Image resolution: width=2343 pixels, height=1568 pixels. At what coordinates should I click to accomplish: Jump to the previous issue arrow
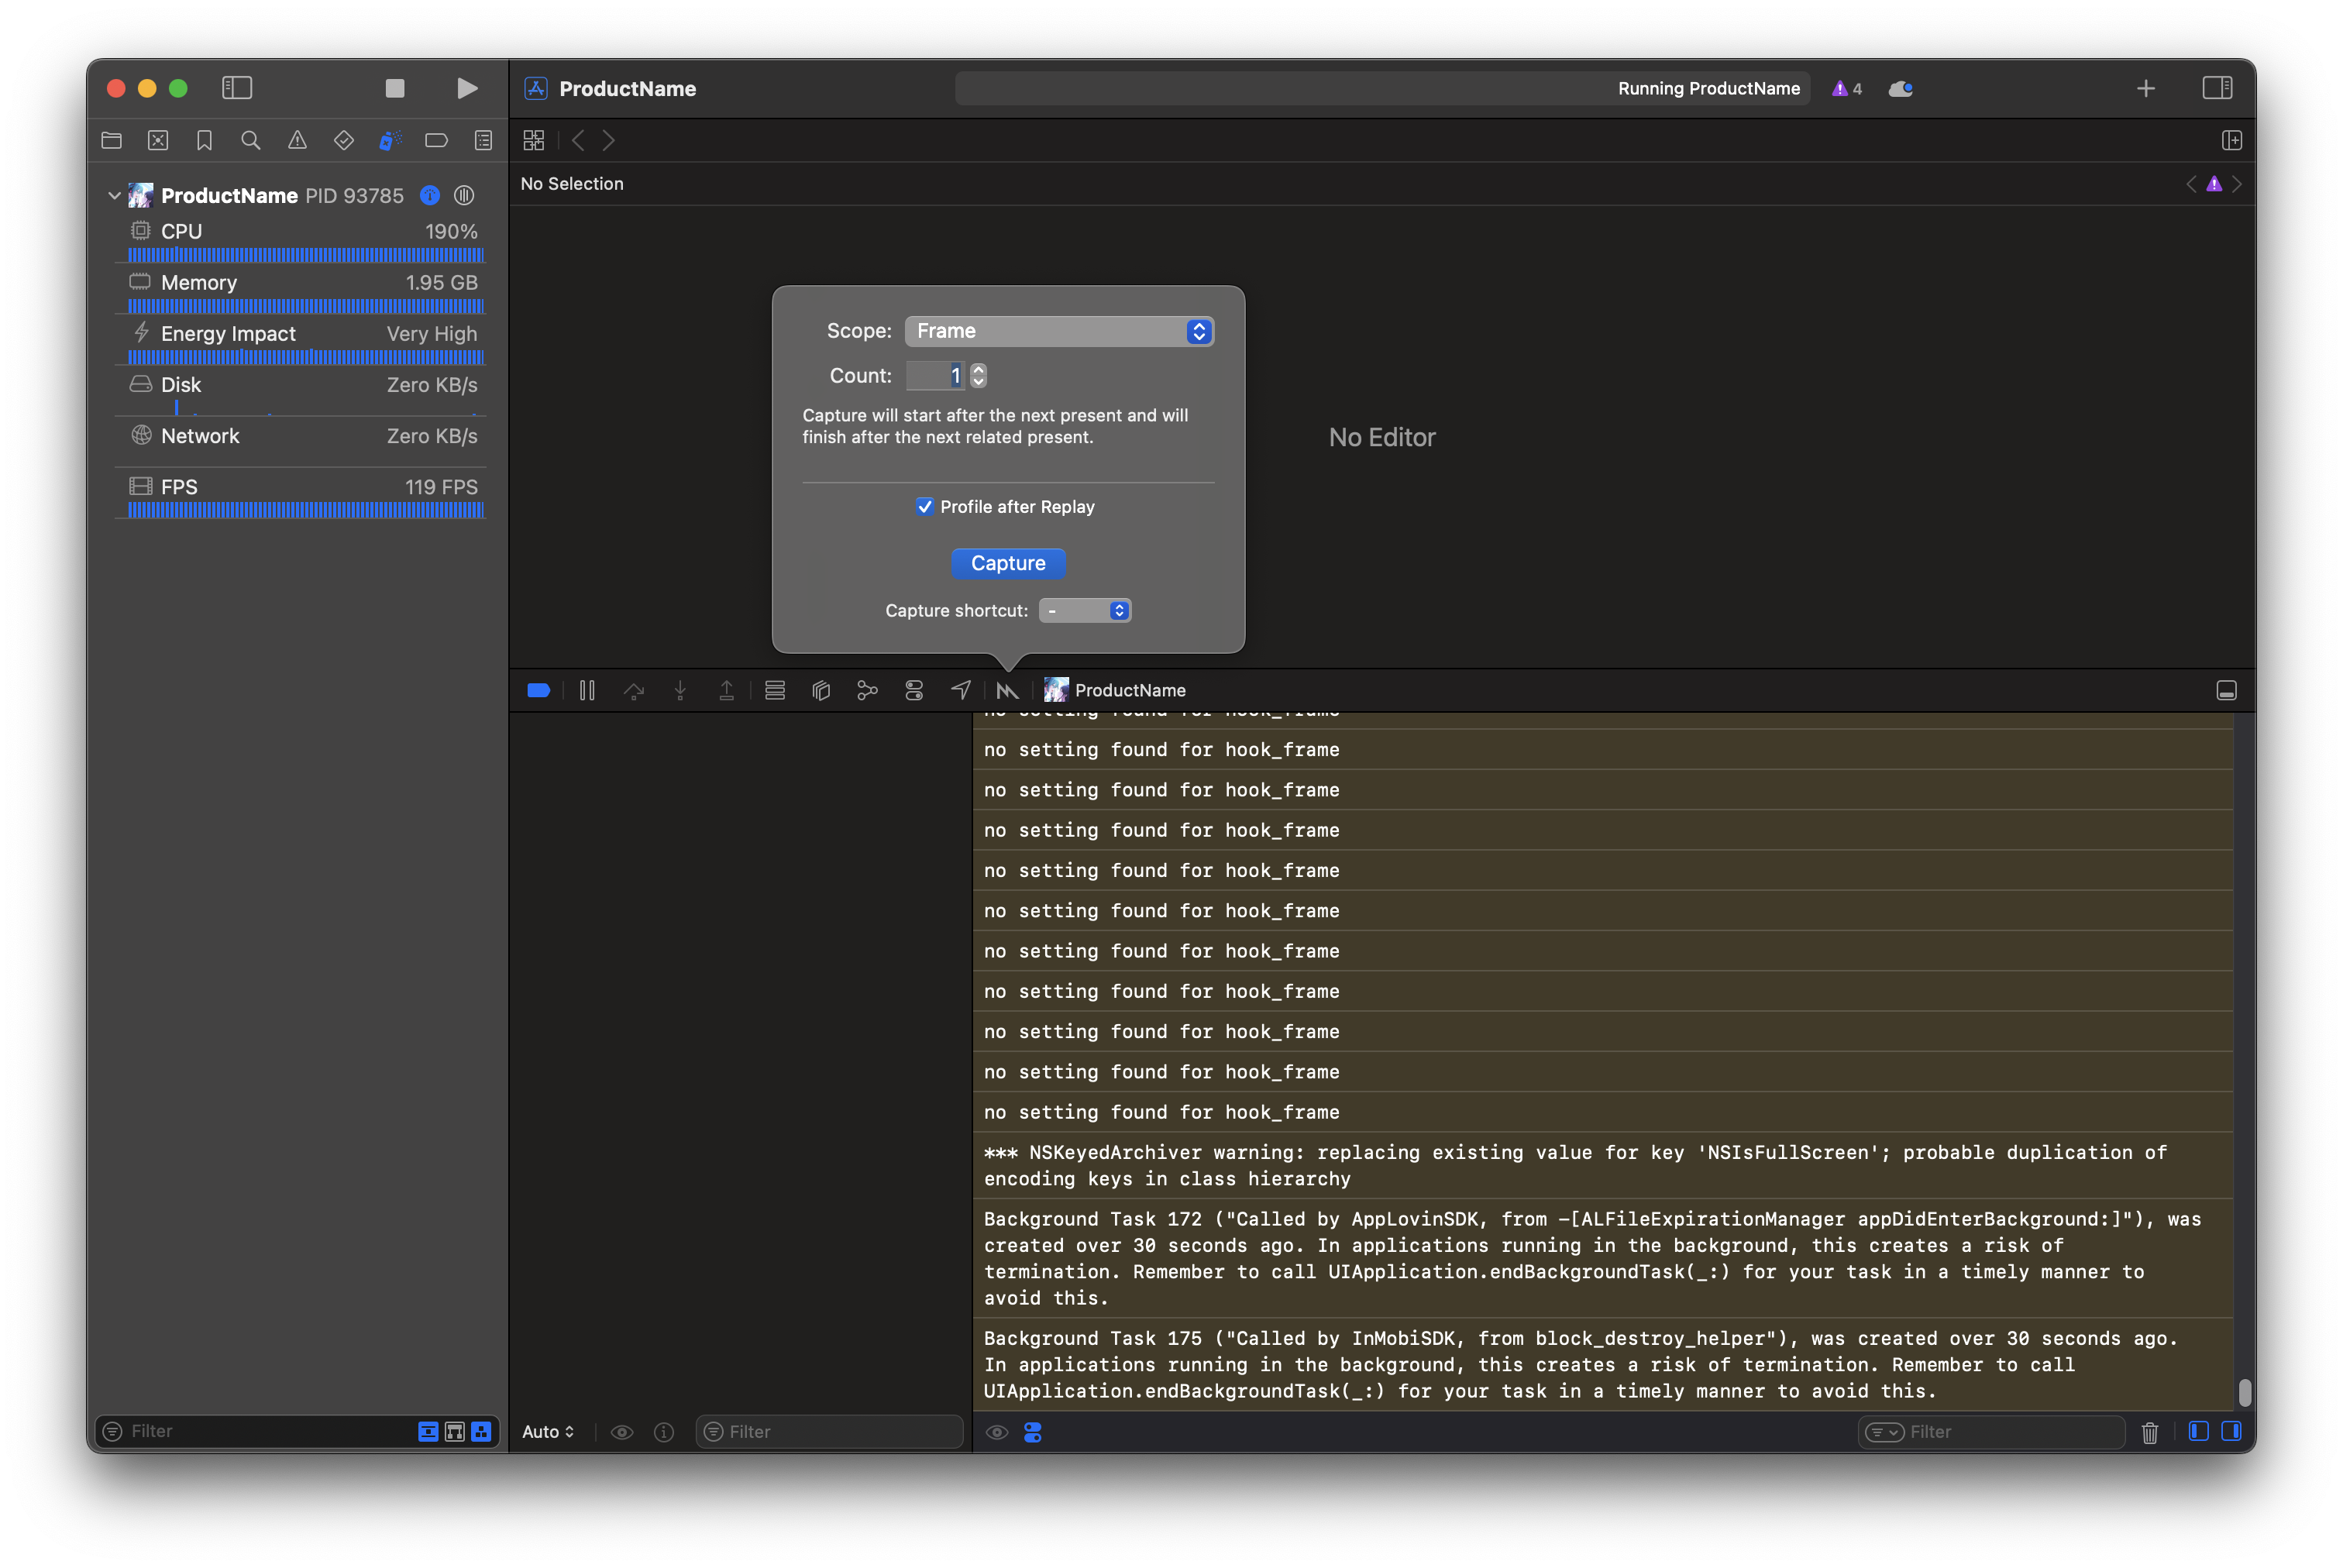pos(2191,184)
